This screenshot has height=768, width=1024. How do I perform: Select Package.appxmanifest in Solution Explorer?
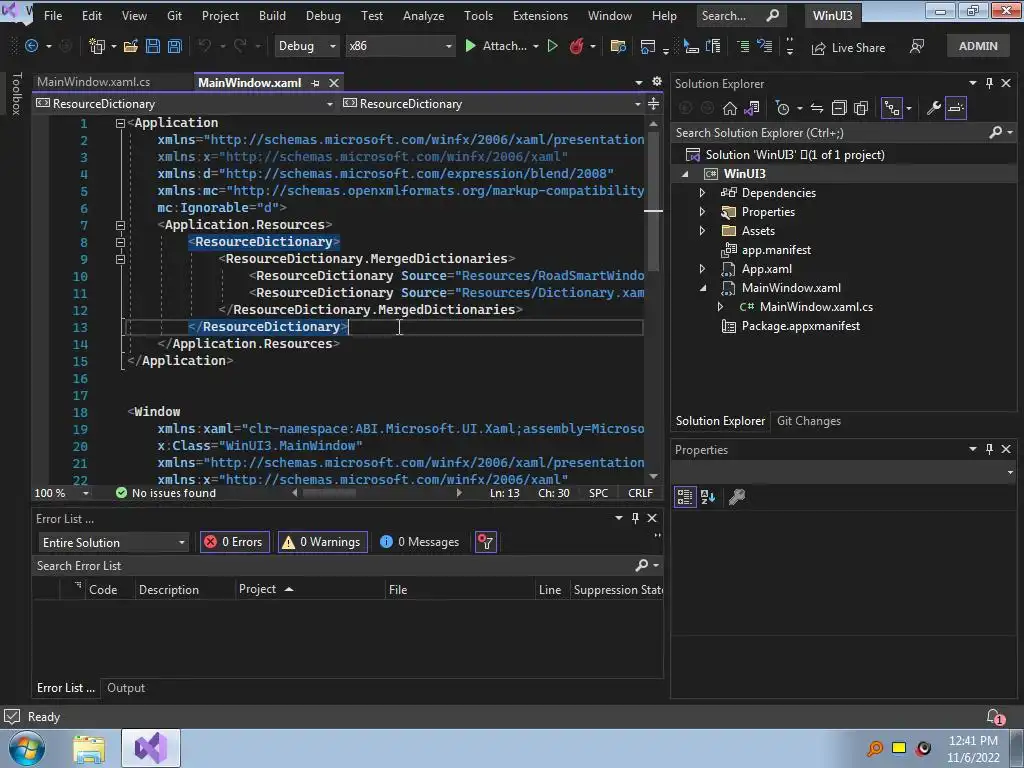[x=800, y=326]
